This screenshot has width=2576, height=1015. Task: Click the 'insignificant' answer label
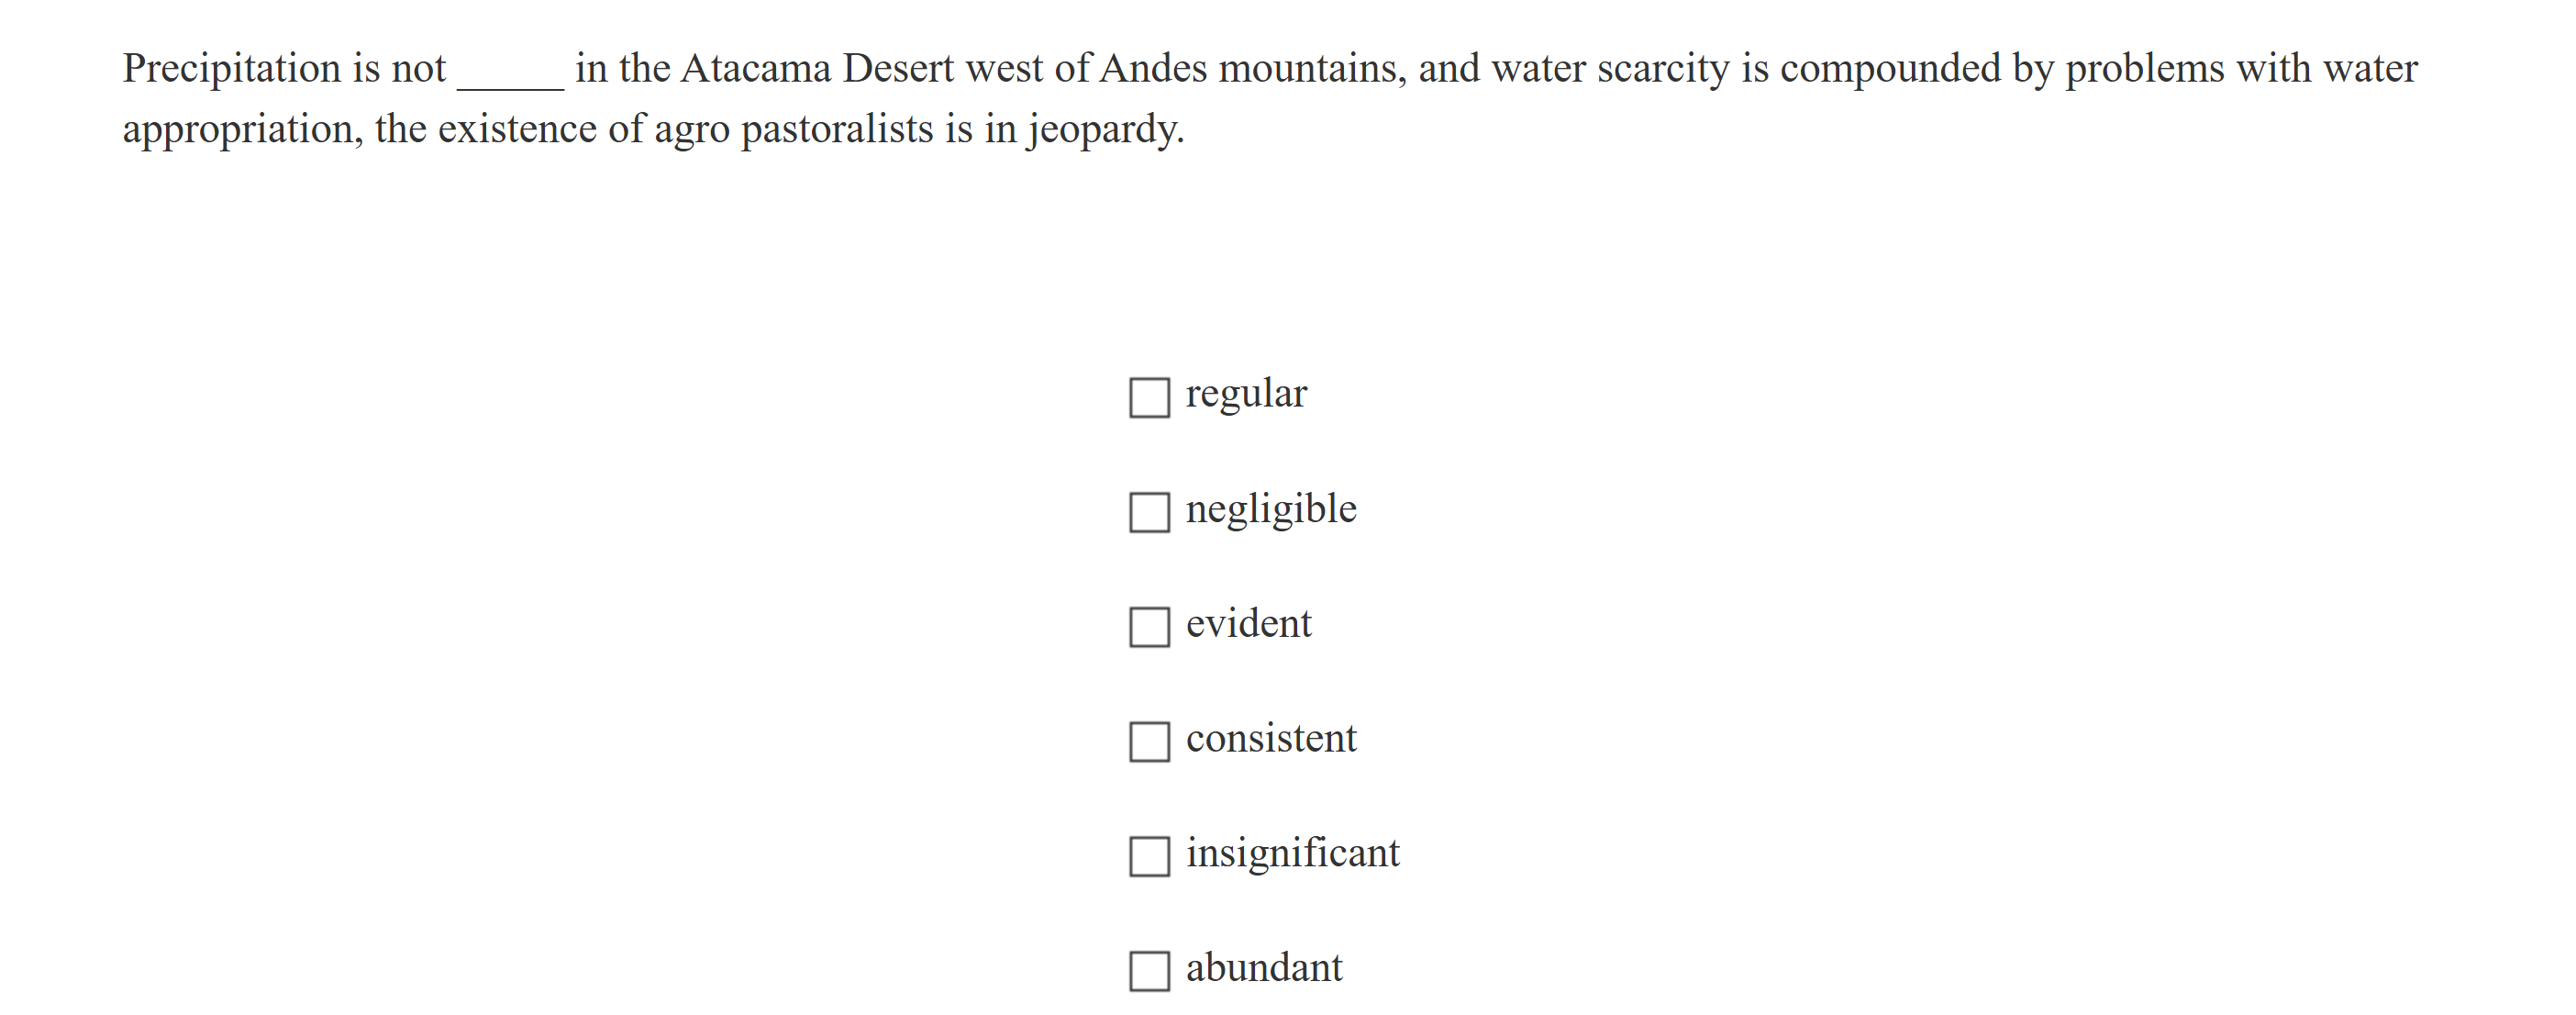1292,854
